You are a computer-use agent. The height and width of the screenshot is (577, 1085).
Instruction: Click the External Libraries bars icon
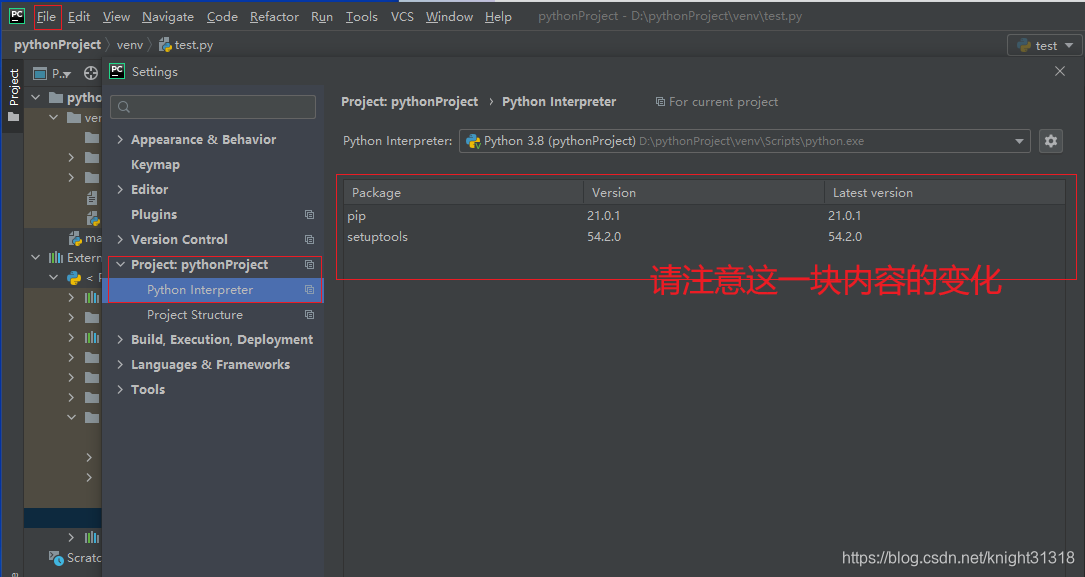[56, 257]
